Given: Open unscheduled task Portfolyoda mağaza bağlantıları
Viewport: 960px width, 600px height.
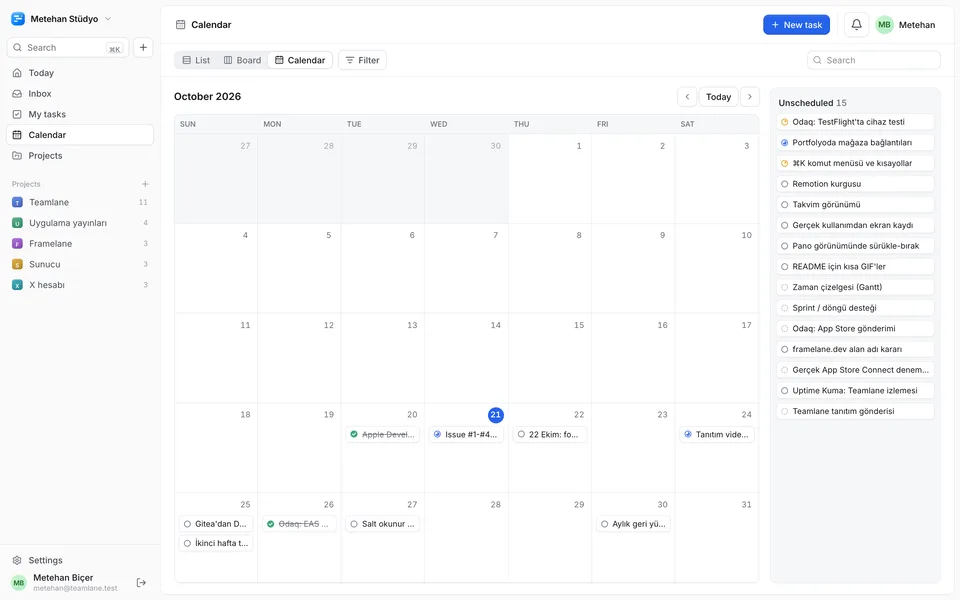Looking at the screenshot, I should (x=855, y=143).
